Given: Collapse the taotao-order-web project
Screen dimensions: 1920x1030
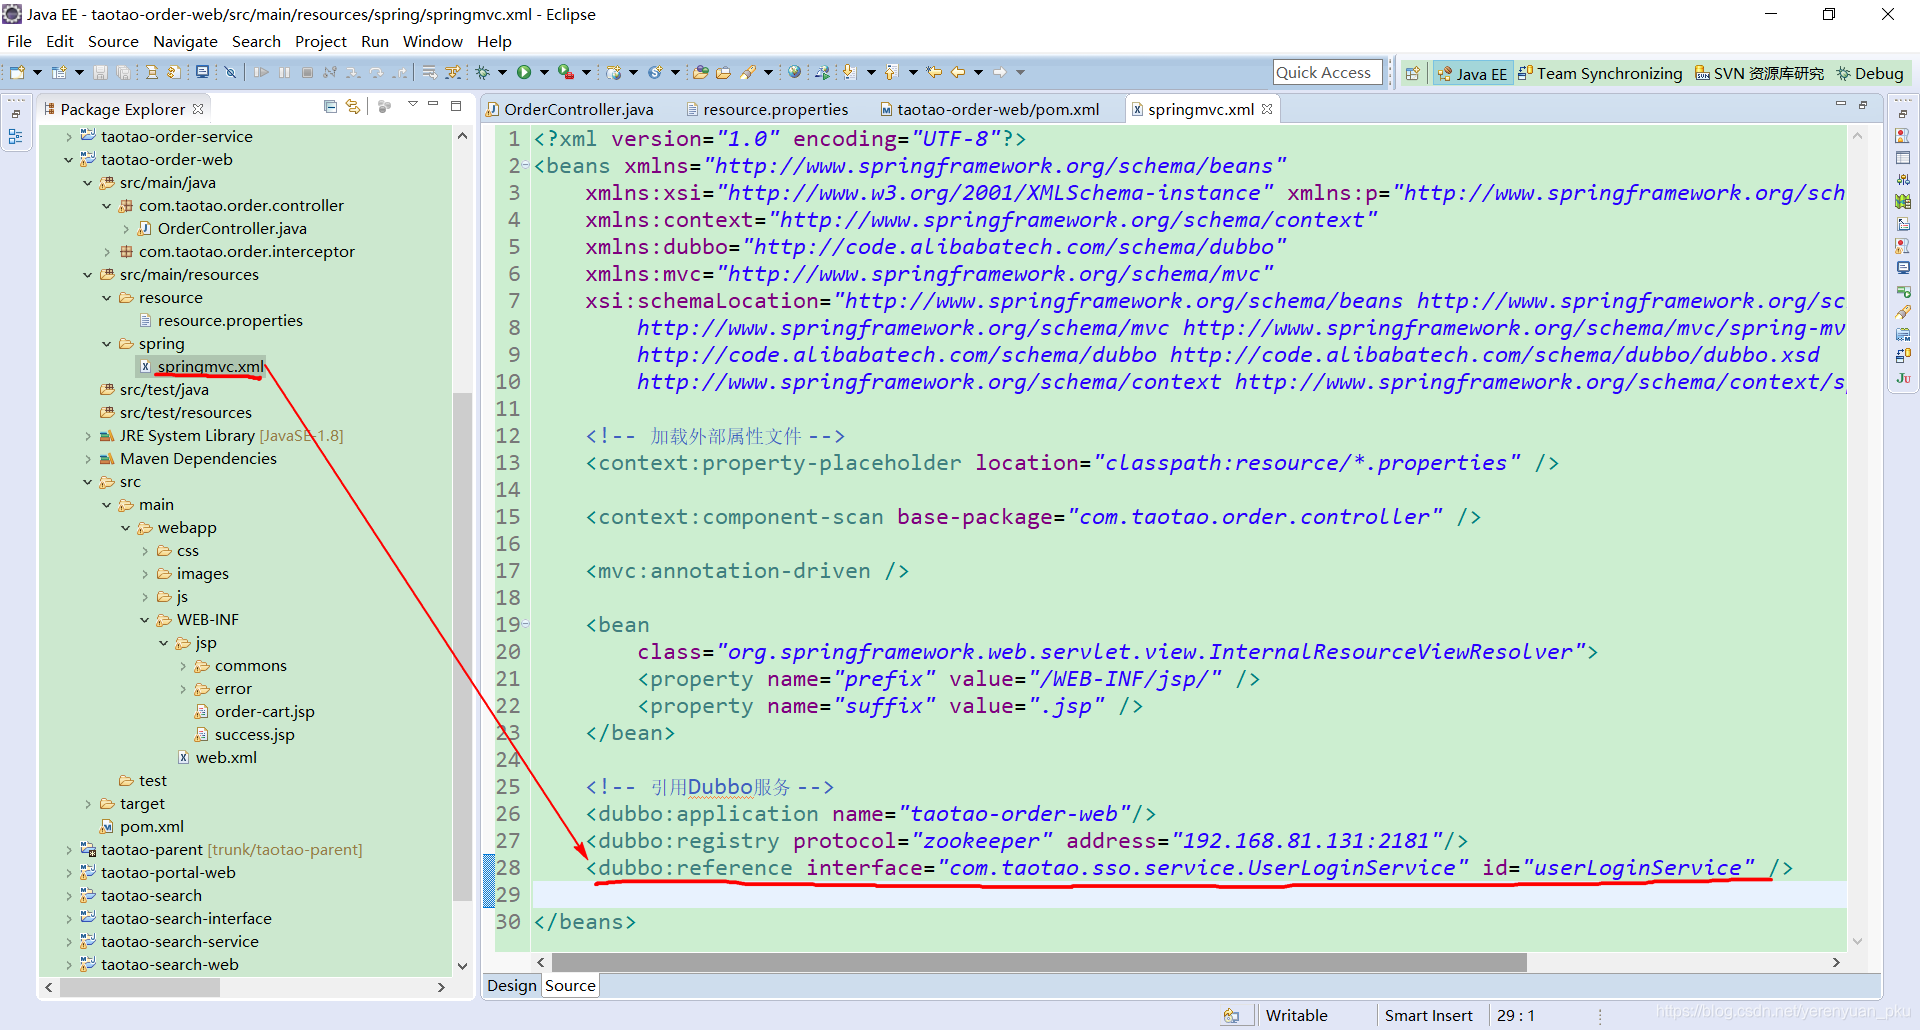Looking at the screenshot, I should (x=69, y=159).
